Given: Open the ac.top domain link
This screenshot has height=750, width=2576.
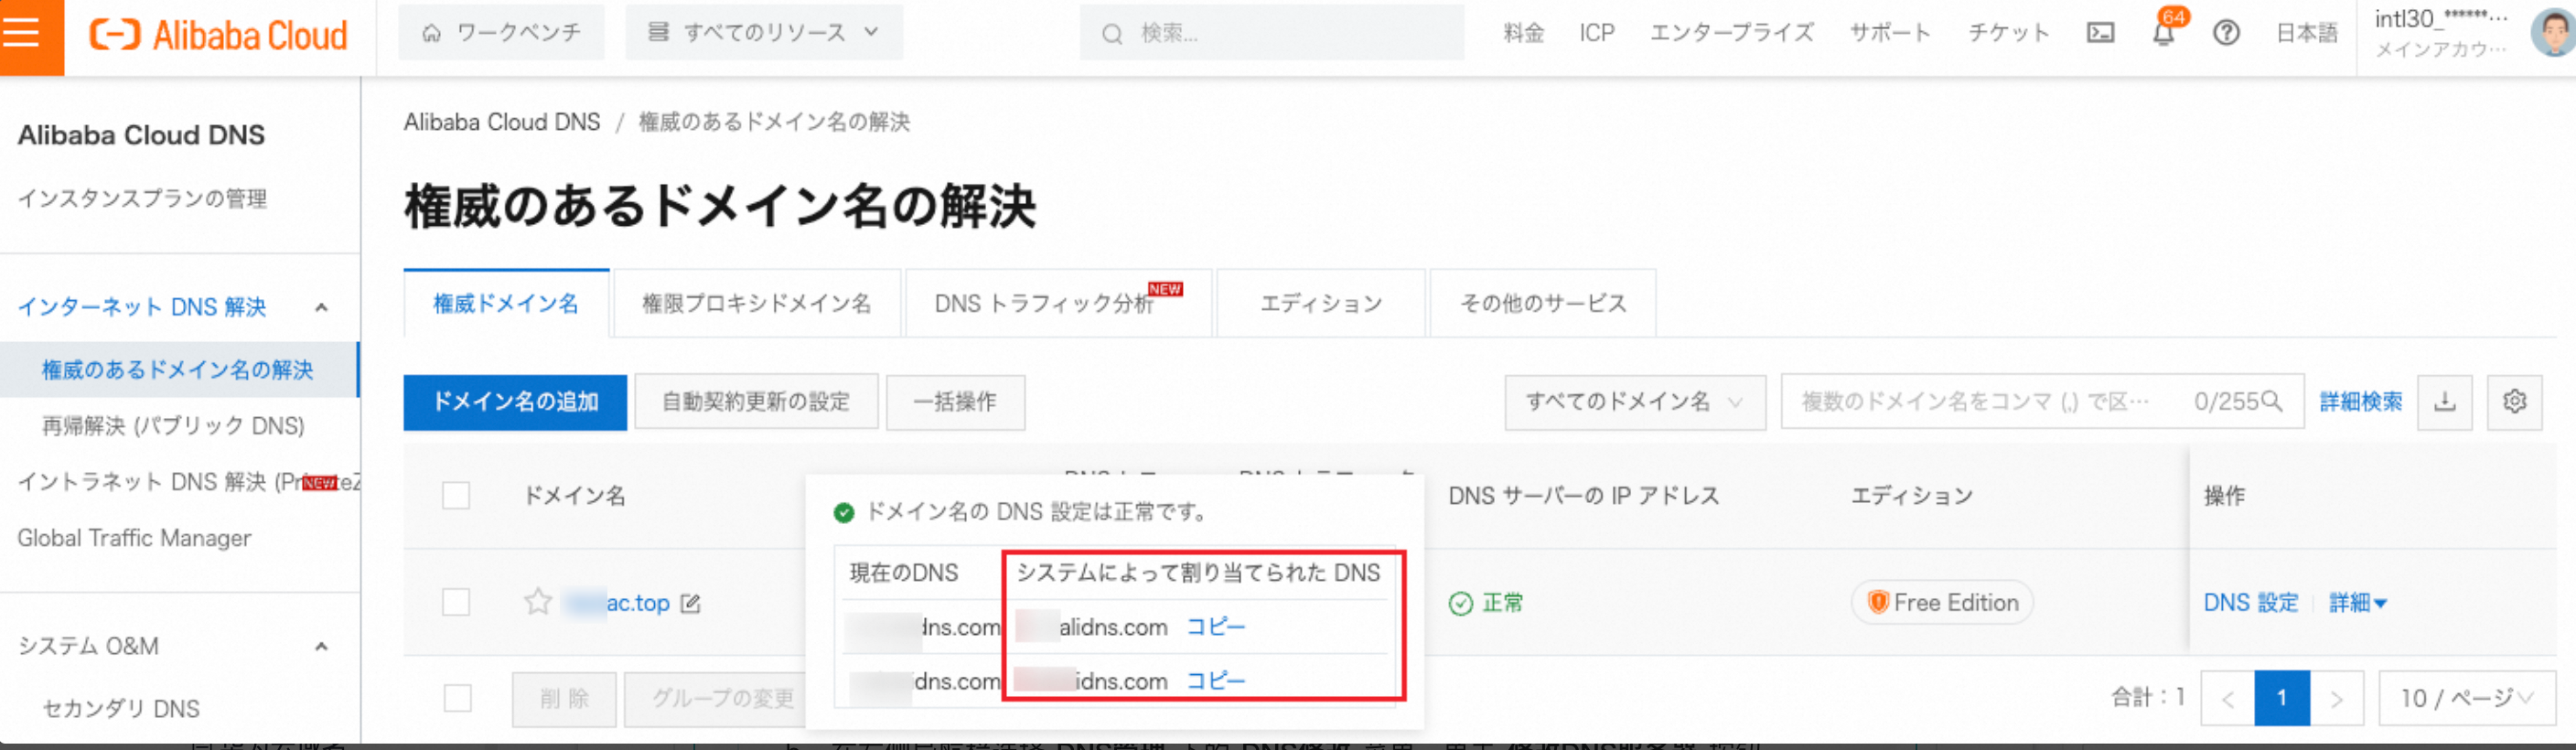Looking at the screenshot, I should coord(617,603).
